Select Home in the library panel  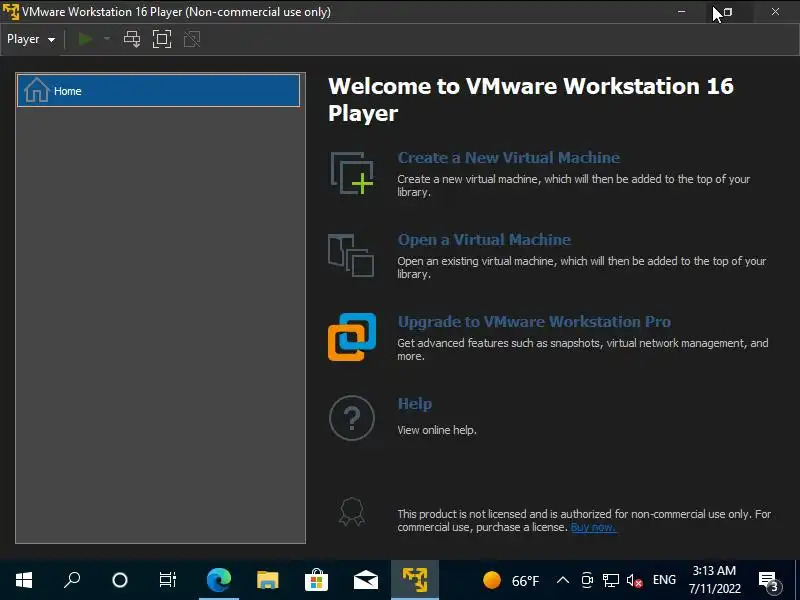pos(159,91)
